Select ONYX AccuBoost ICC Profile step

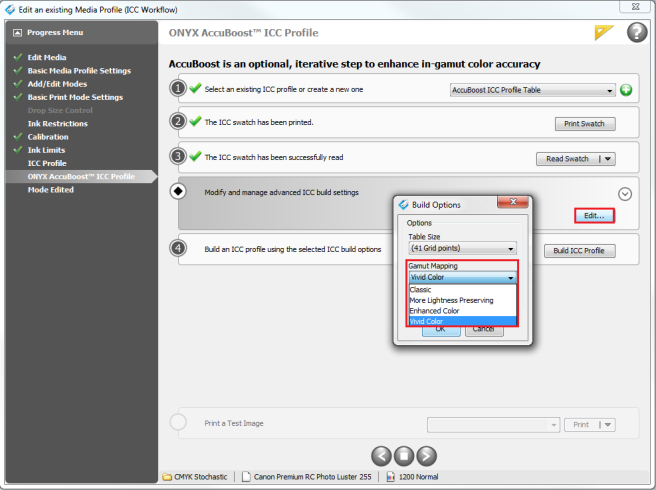[81, 177]
